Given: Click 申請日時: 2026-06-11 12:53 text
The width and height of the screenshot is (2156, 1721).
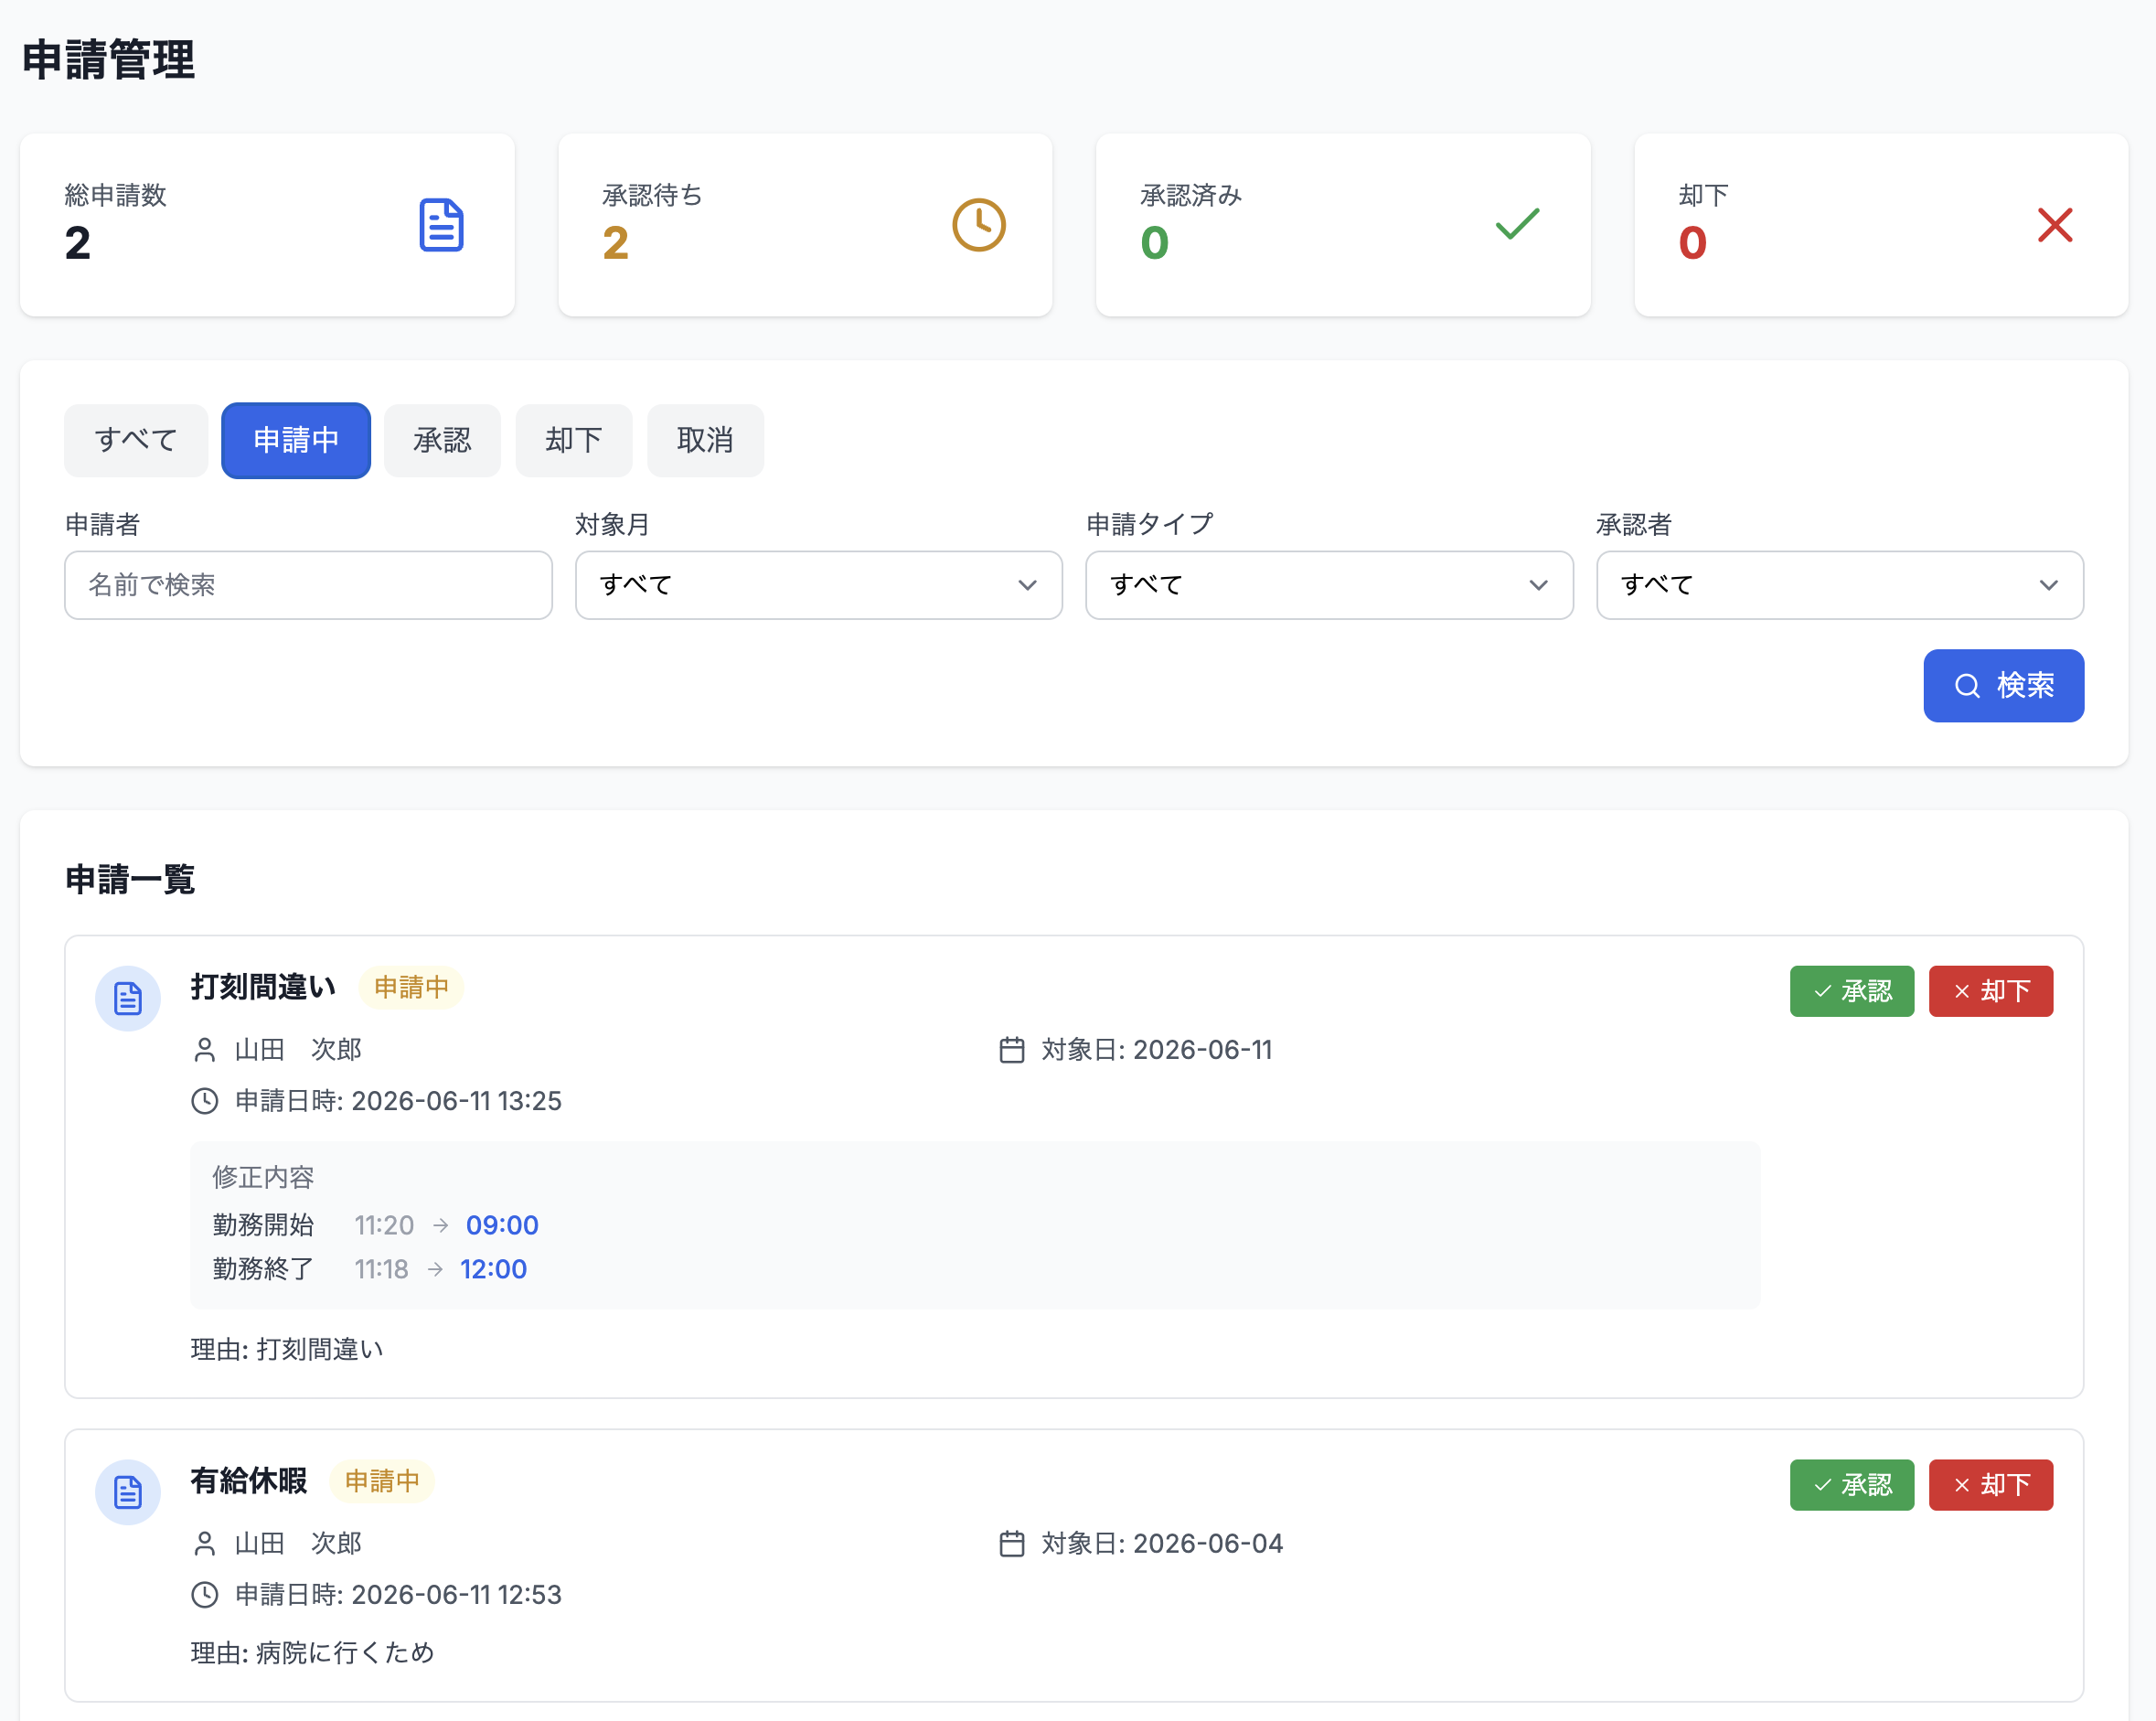Looking at the screenshot, I should click(398, 1595).
